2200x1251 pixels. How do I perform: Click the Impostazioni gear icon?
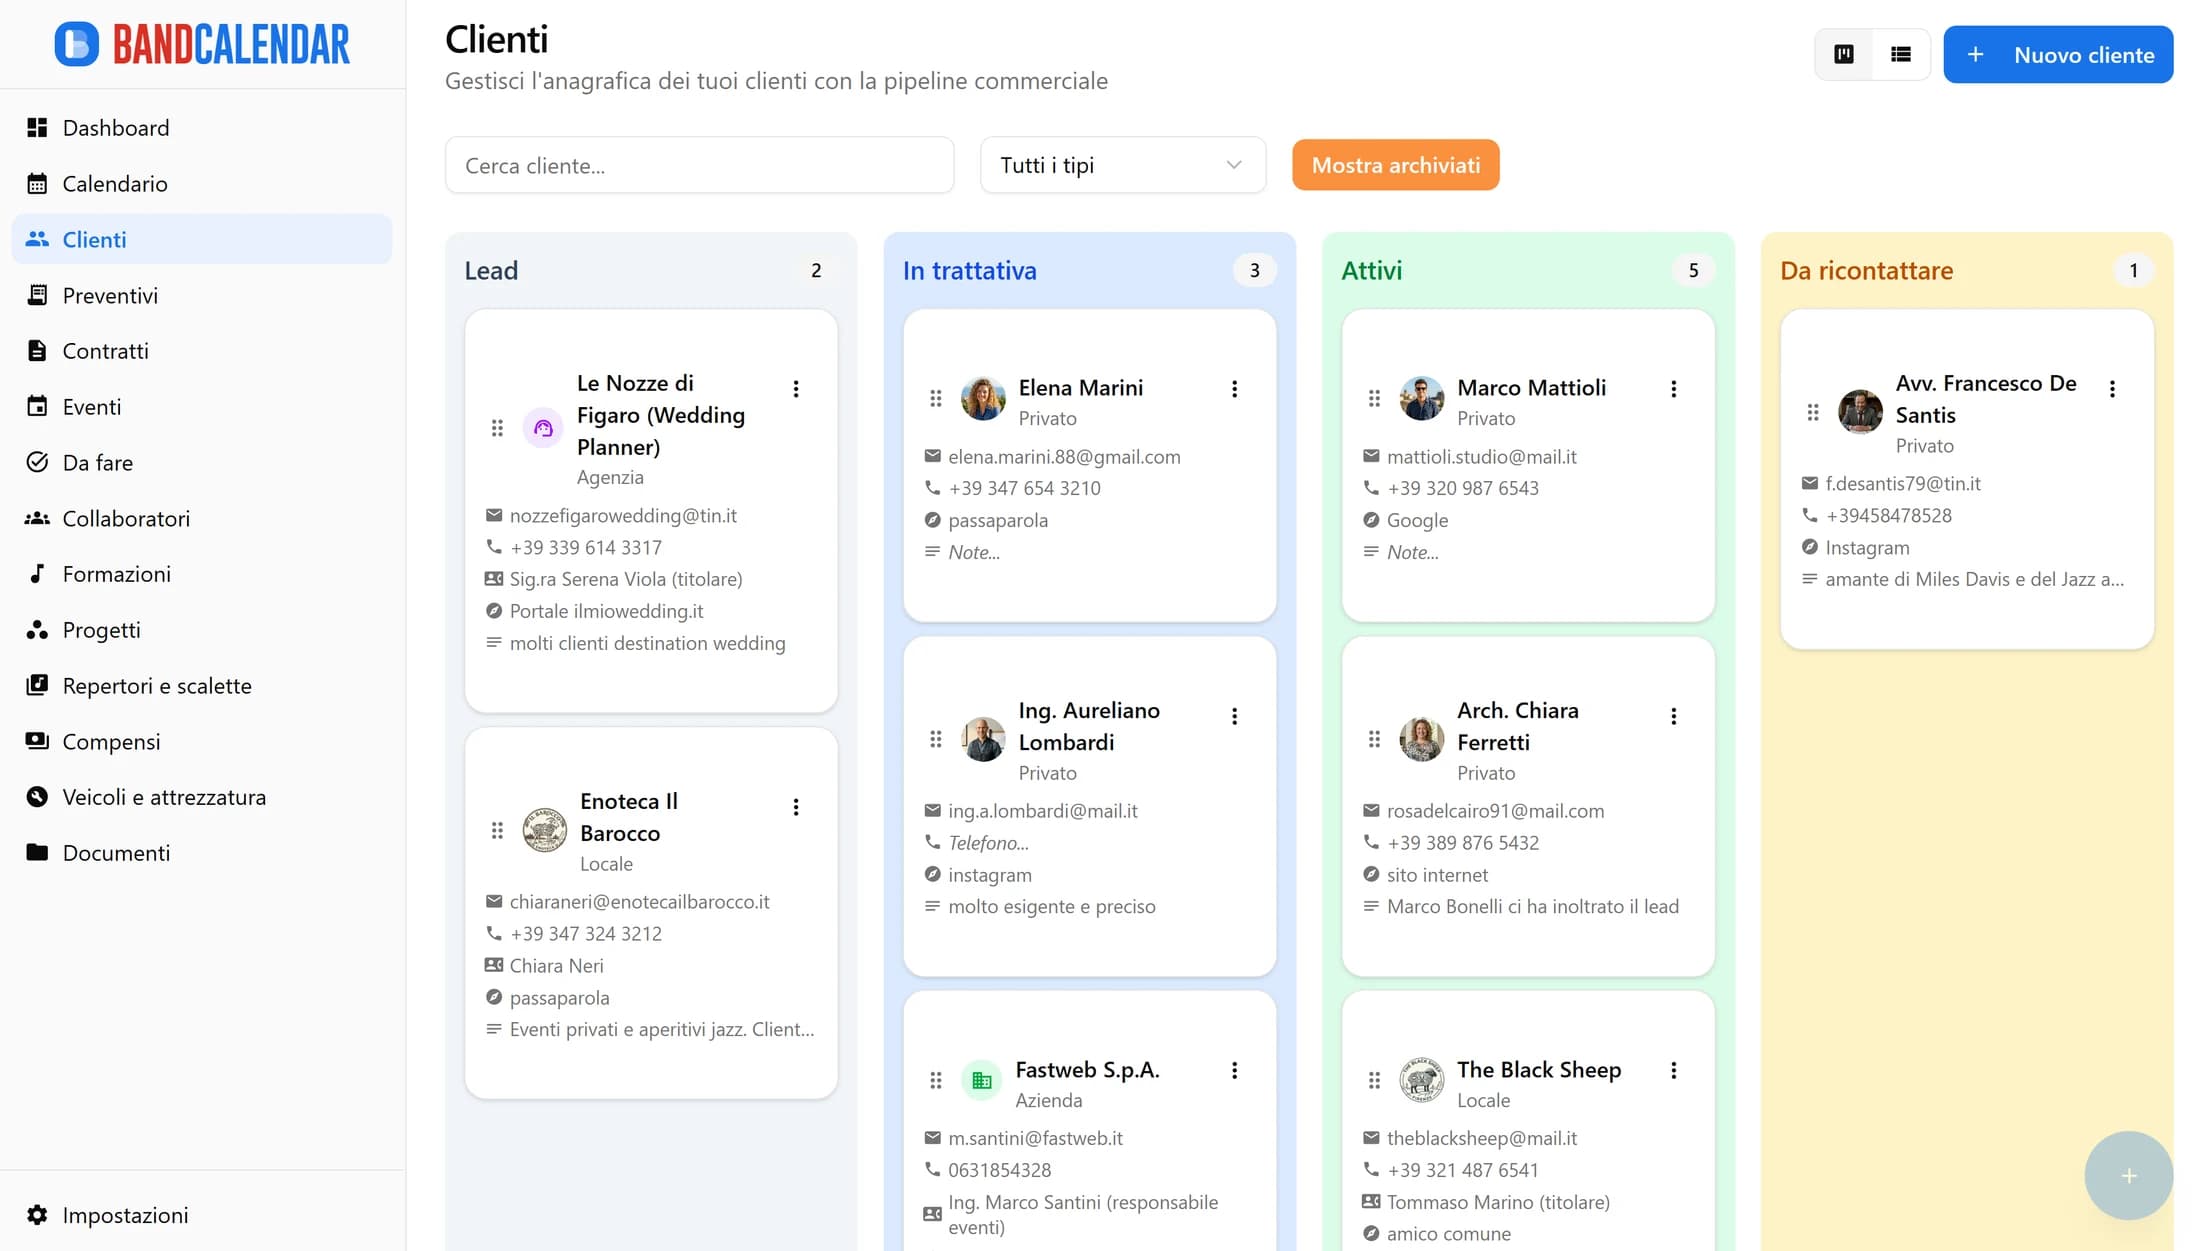(x=37, y=1215)
